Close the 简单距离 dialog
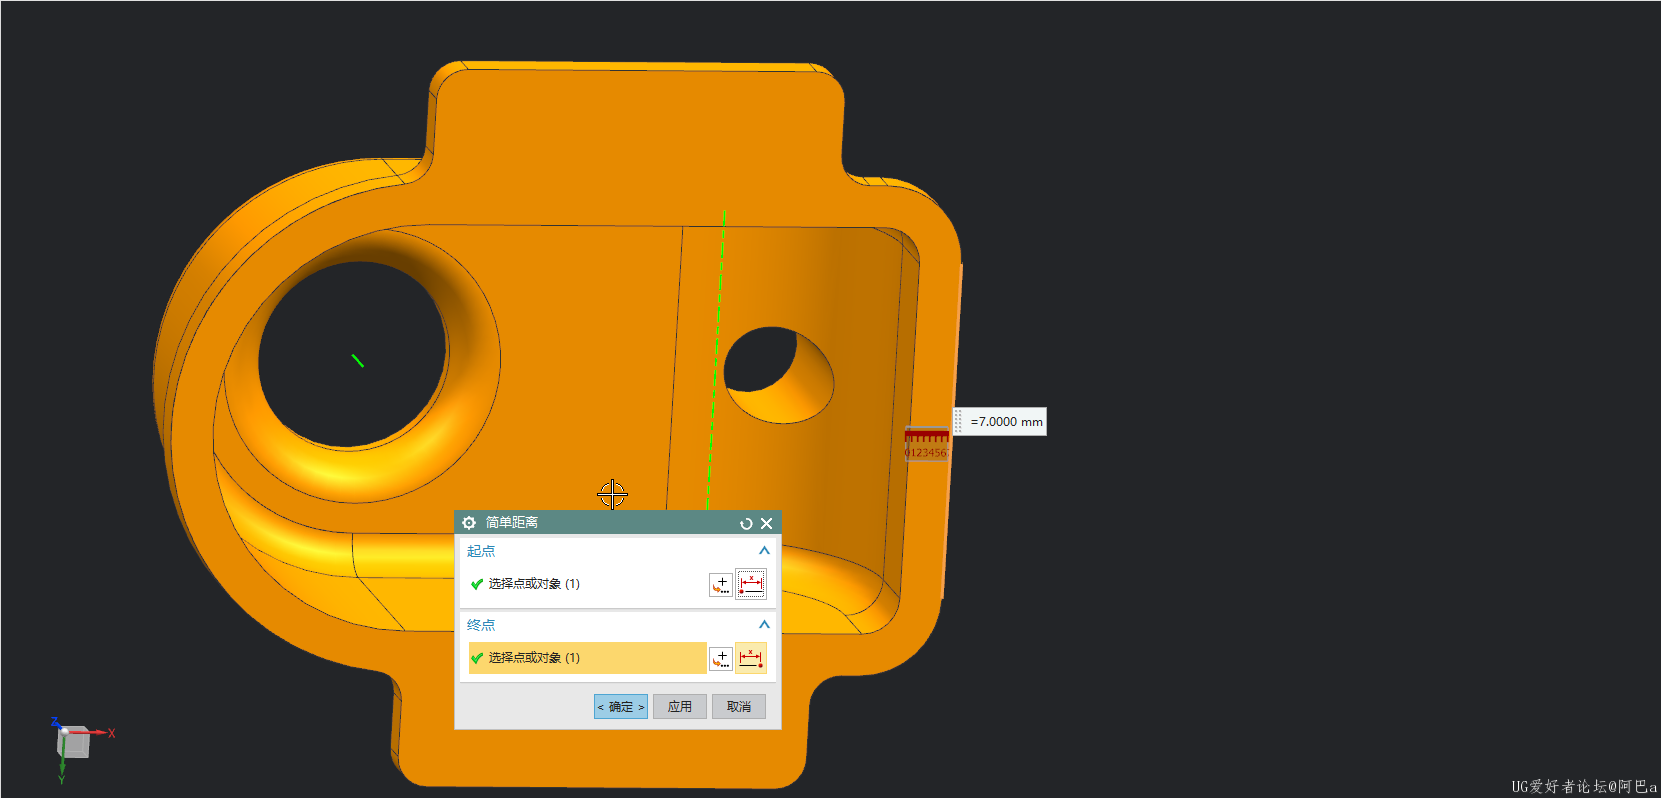1661x799 pixels. pyautogui.click(x=766, y=524)
